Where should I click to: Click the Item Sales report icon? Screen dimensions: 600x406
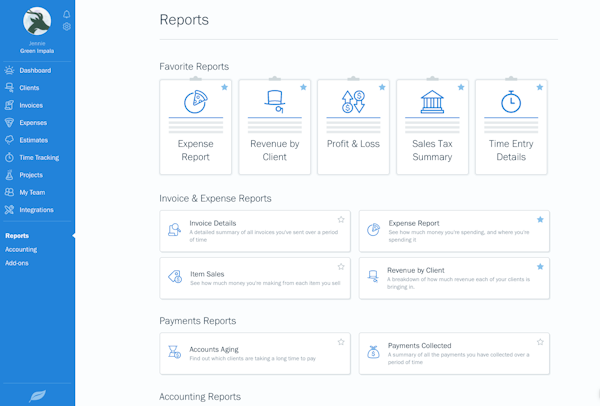tap(175, 277)
